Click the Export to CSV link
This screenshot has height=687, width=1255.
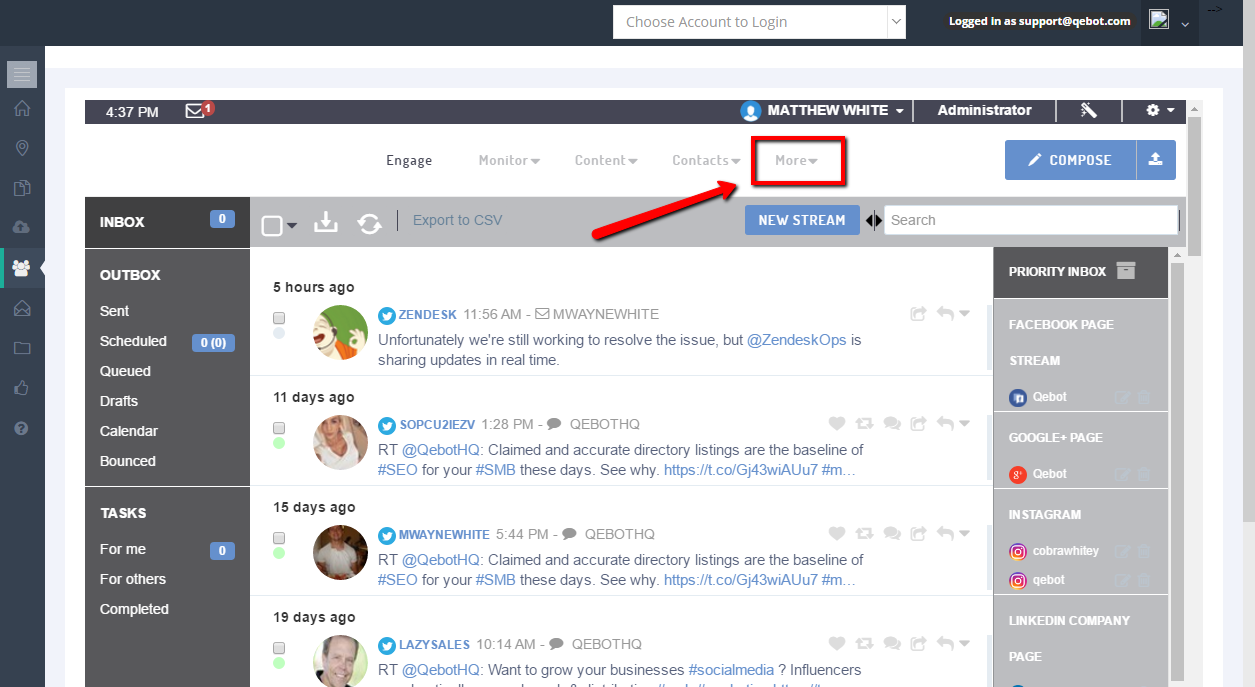[x=457, y=220]
